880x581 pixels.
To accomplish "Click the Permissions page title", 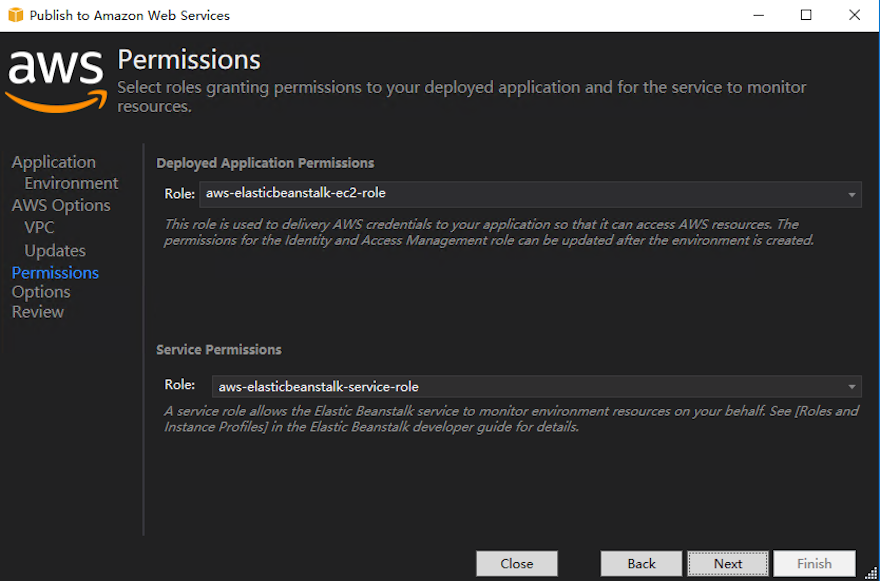I will coord(189,60).
